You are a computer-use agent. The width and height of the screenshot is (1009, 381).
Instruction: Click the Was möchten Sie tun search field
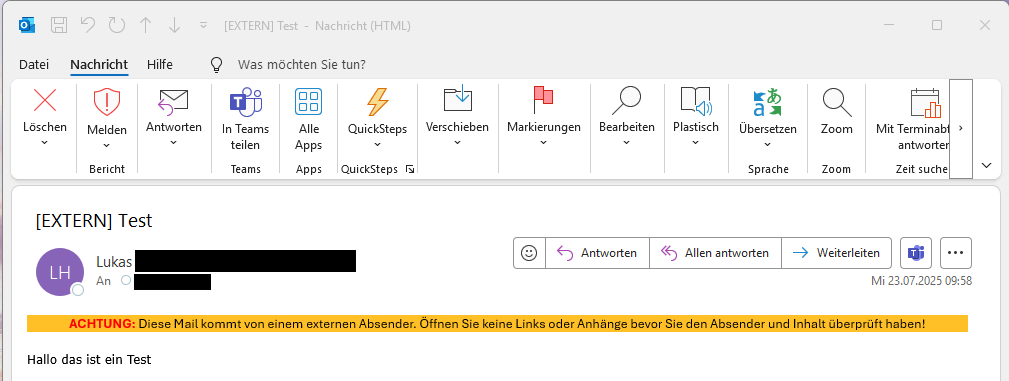coord(302,64)
